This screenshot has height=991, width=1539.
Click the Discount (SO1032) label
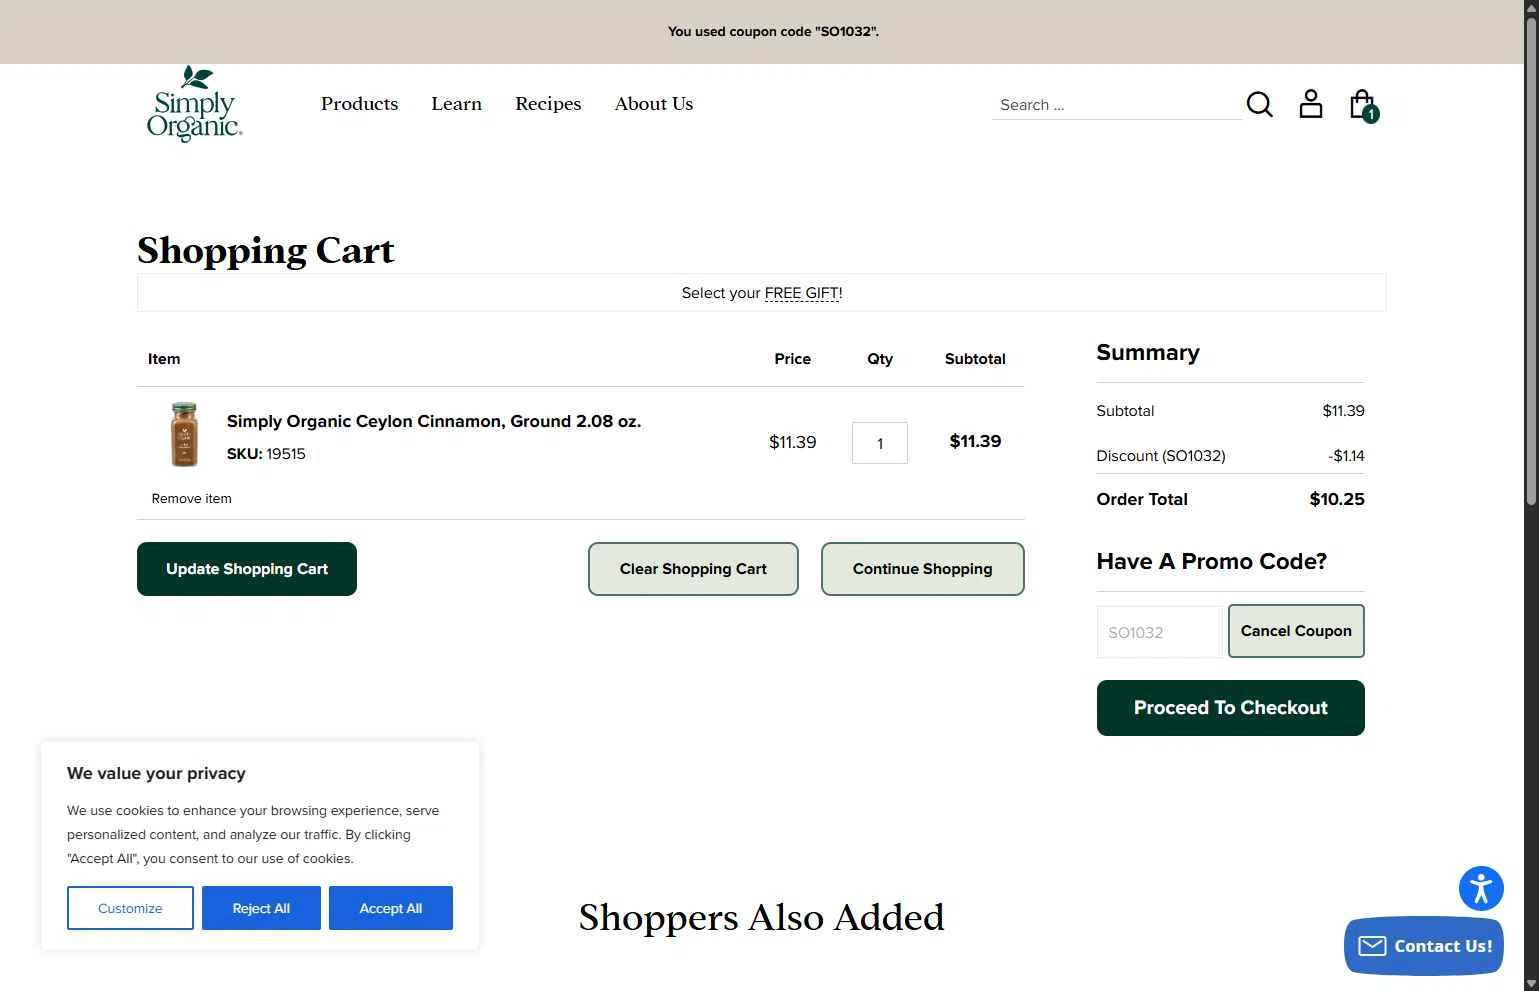(x=1161, y=456)
